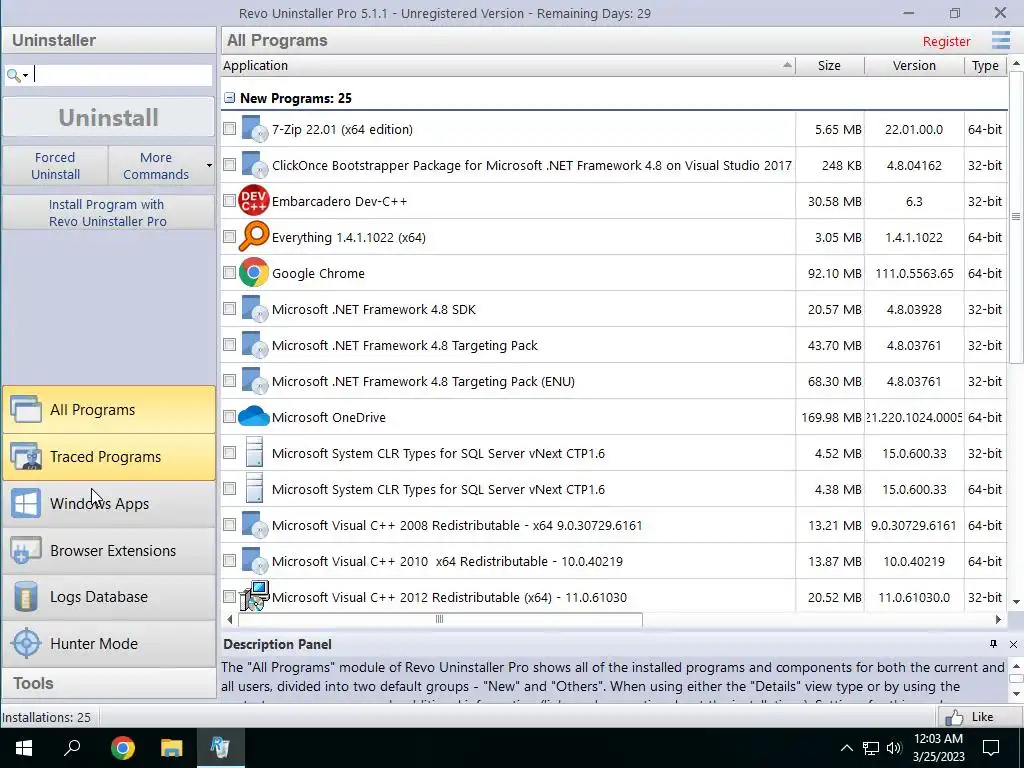Open taskbar search
This screenshot has height=768, width=1024.
click(x=72, y=748)
